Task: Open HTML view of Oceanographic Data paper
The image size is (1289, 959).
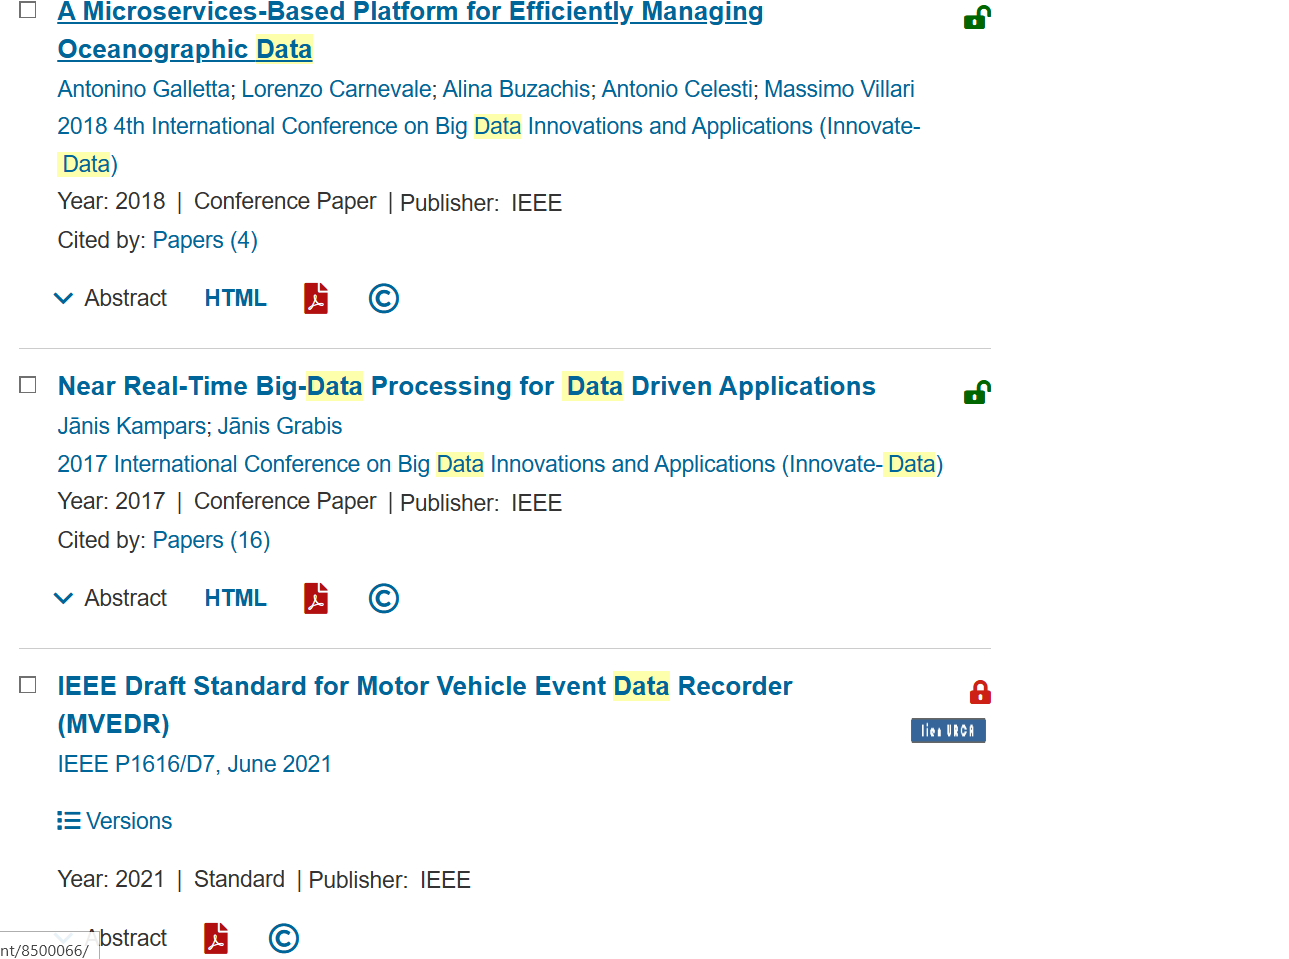Action: coord(235,298)
